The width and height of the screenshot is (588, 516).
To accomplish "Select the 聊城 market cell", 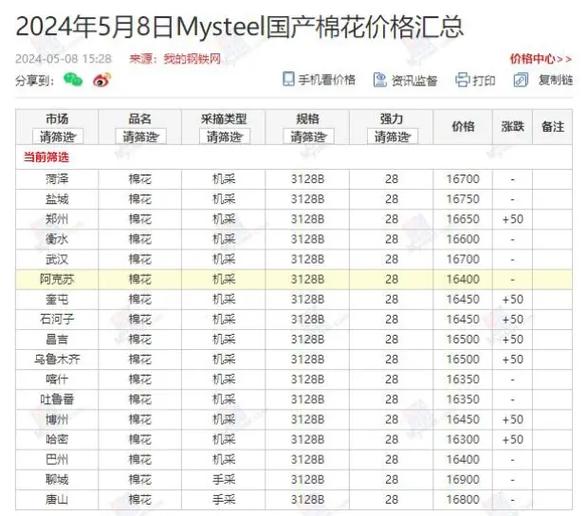I will click(57, 480).
